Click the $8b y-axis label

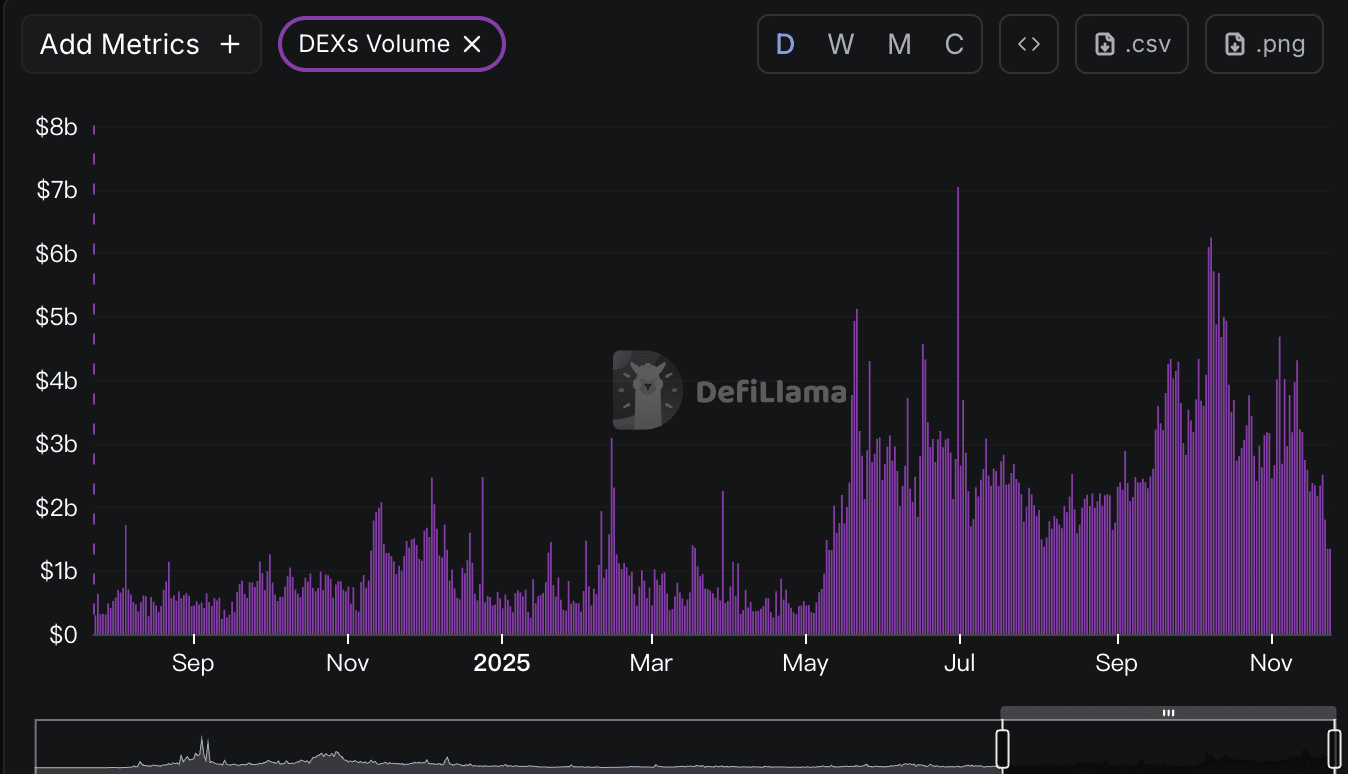(x=57, y=127)
